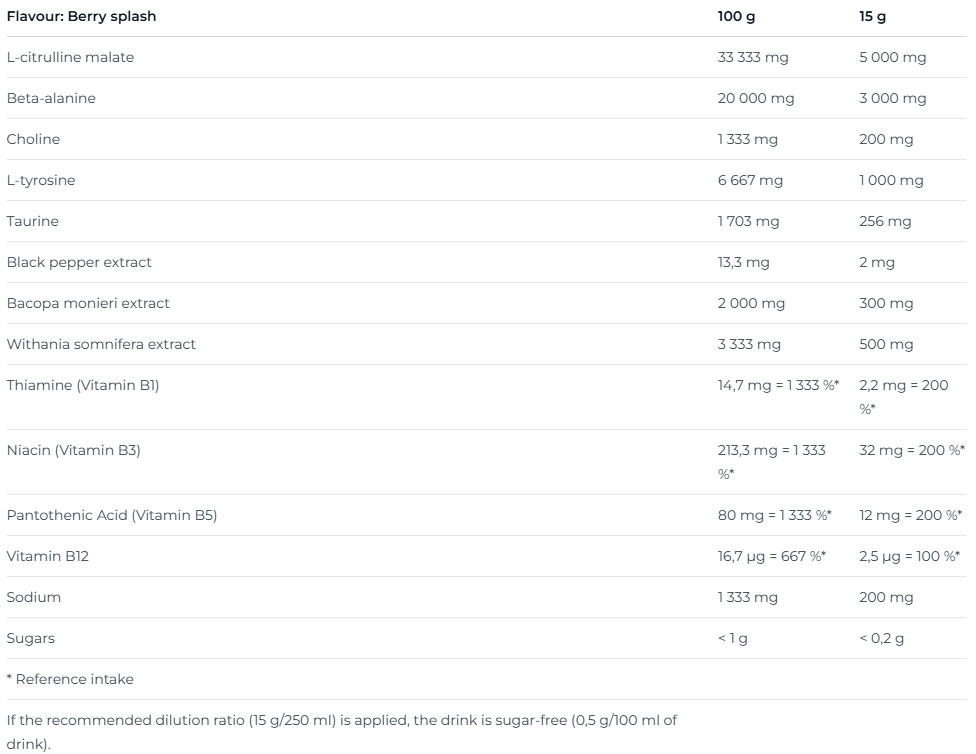Click the Taurine 256 mg value
Viewport: 976px width, 754px height.
click(x=885, y=221)
